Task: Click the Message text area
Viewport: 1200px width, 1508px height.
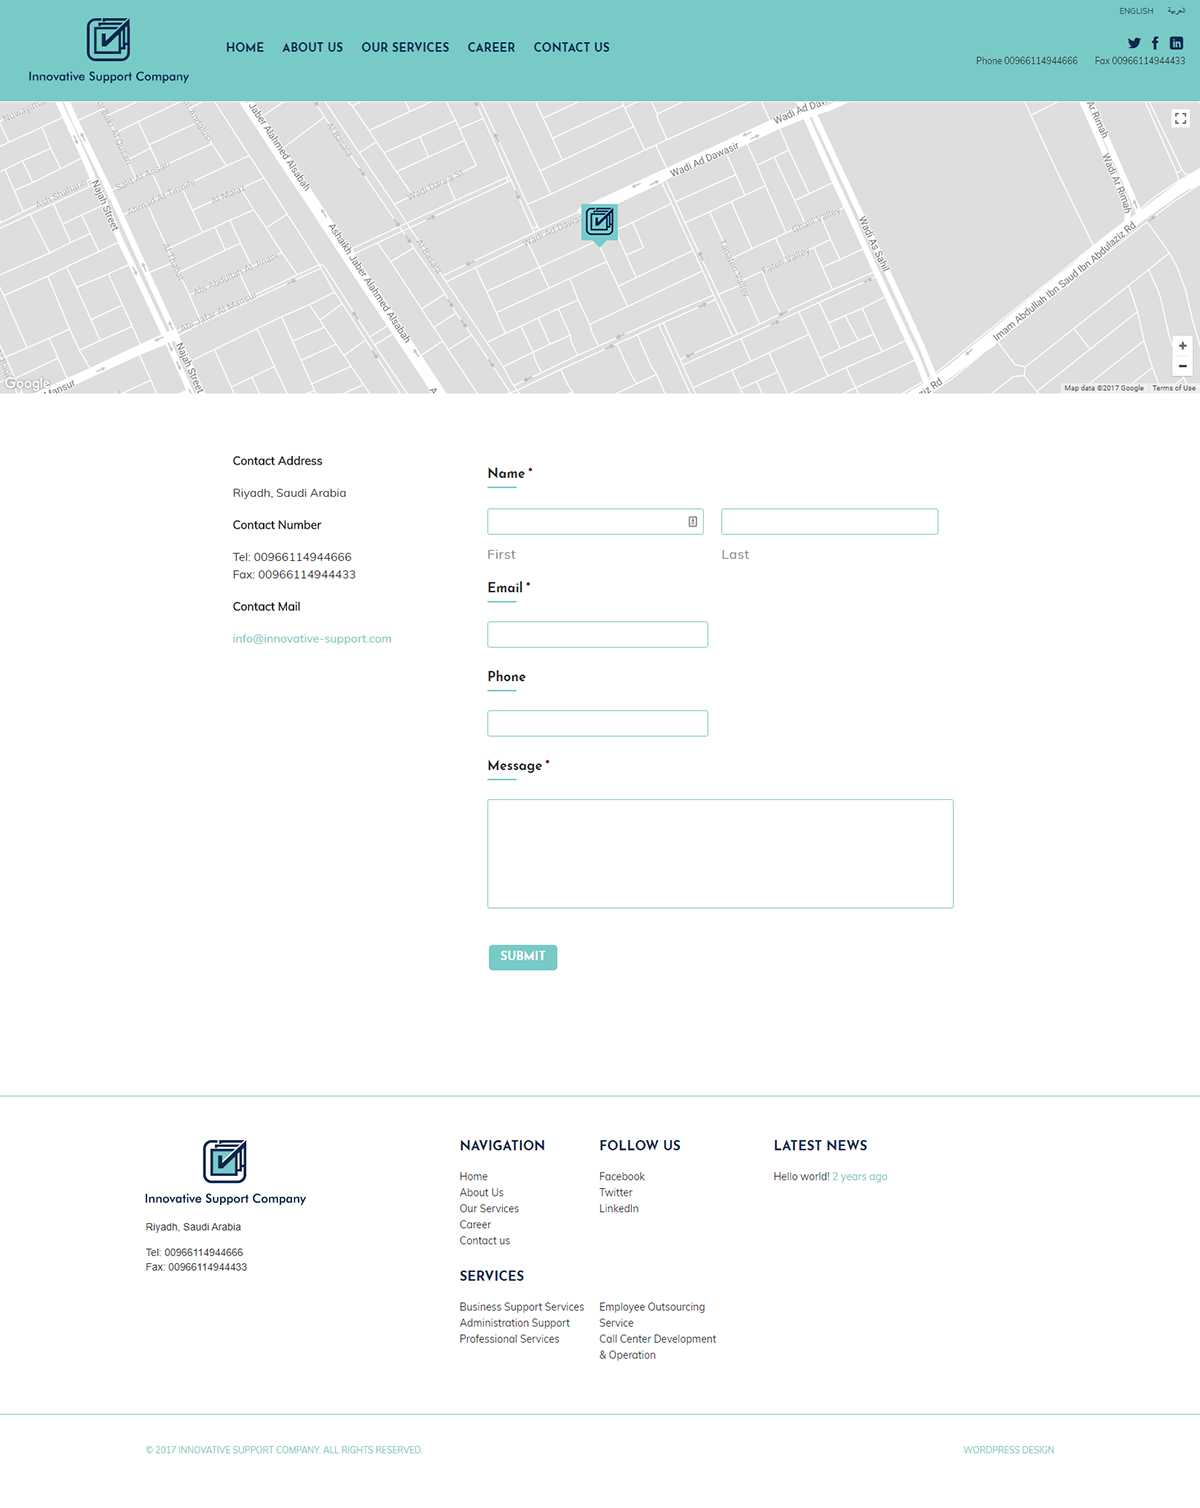Action: click(720, 854)
